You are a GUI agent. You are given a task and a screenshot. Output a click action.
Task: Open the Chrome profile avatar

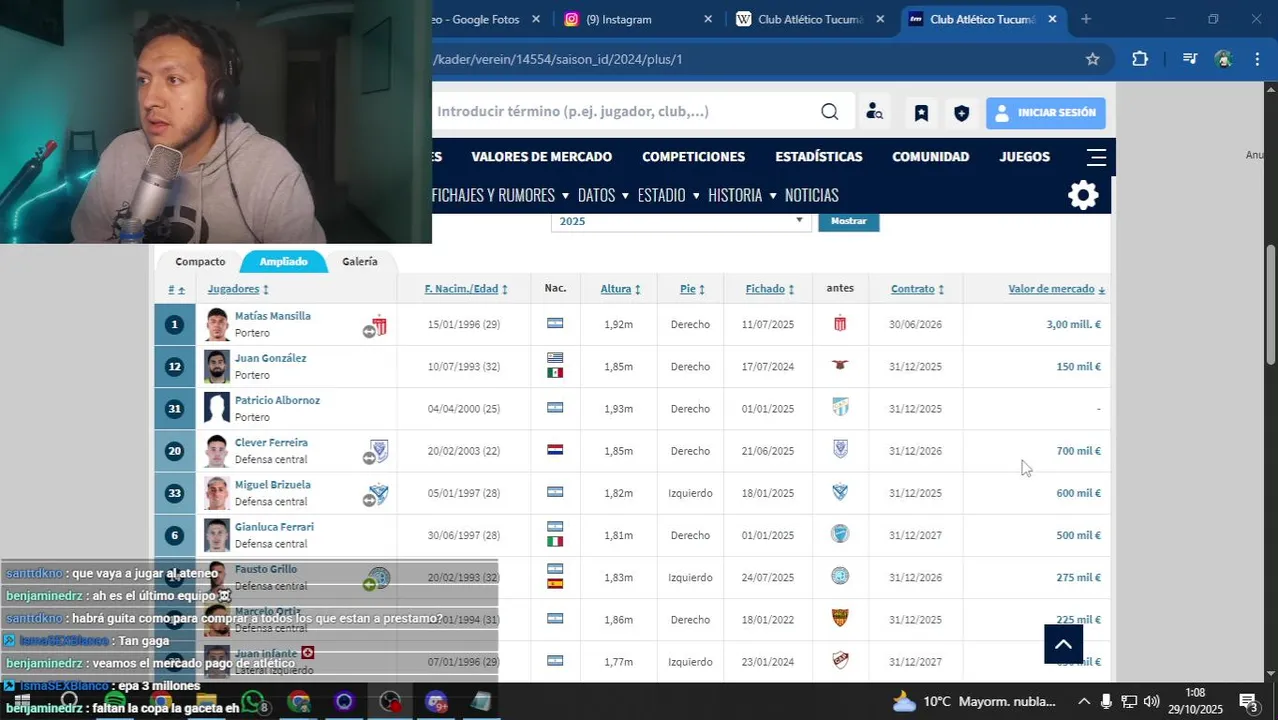[1223, 59]
